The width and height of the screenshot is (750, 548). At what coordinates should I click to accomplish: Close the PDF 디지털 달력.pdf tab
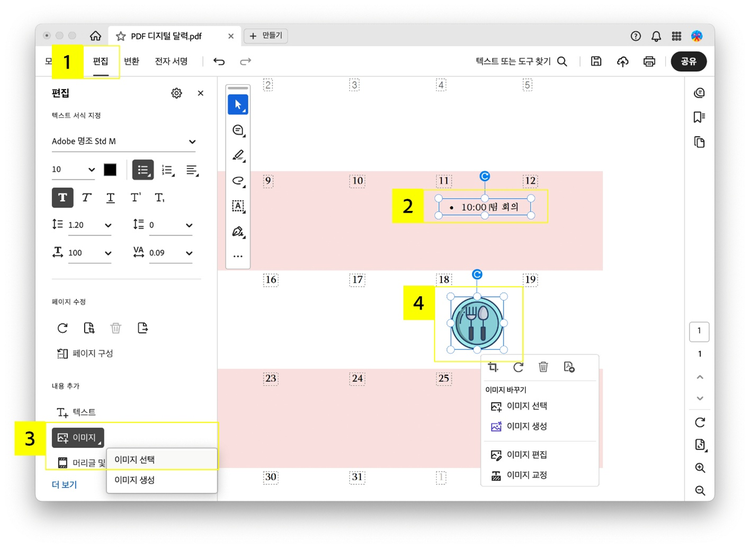pyautogui.click(x=231, y=36)
